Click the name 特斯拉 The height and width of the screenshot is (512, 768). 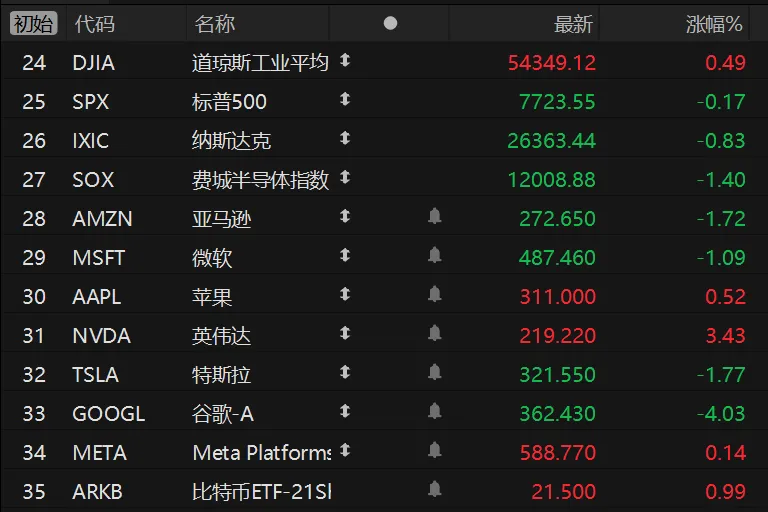[x=221, y=375]
